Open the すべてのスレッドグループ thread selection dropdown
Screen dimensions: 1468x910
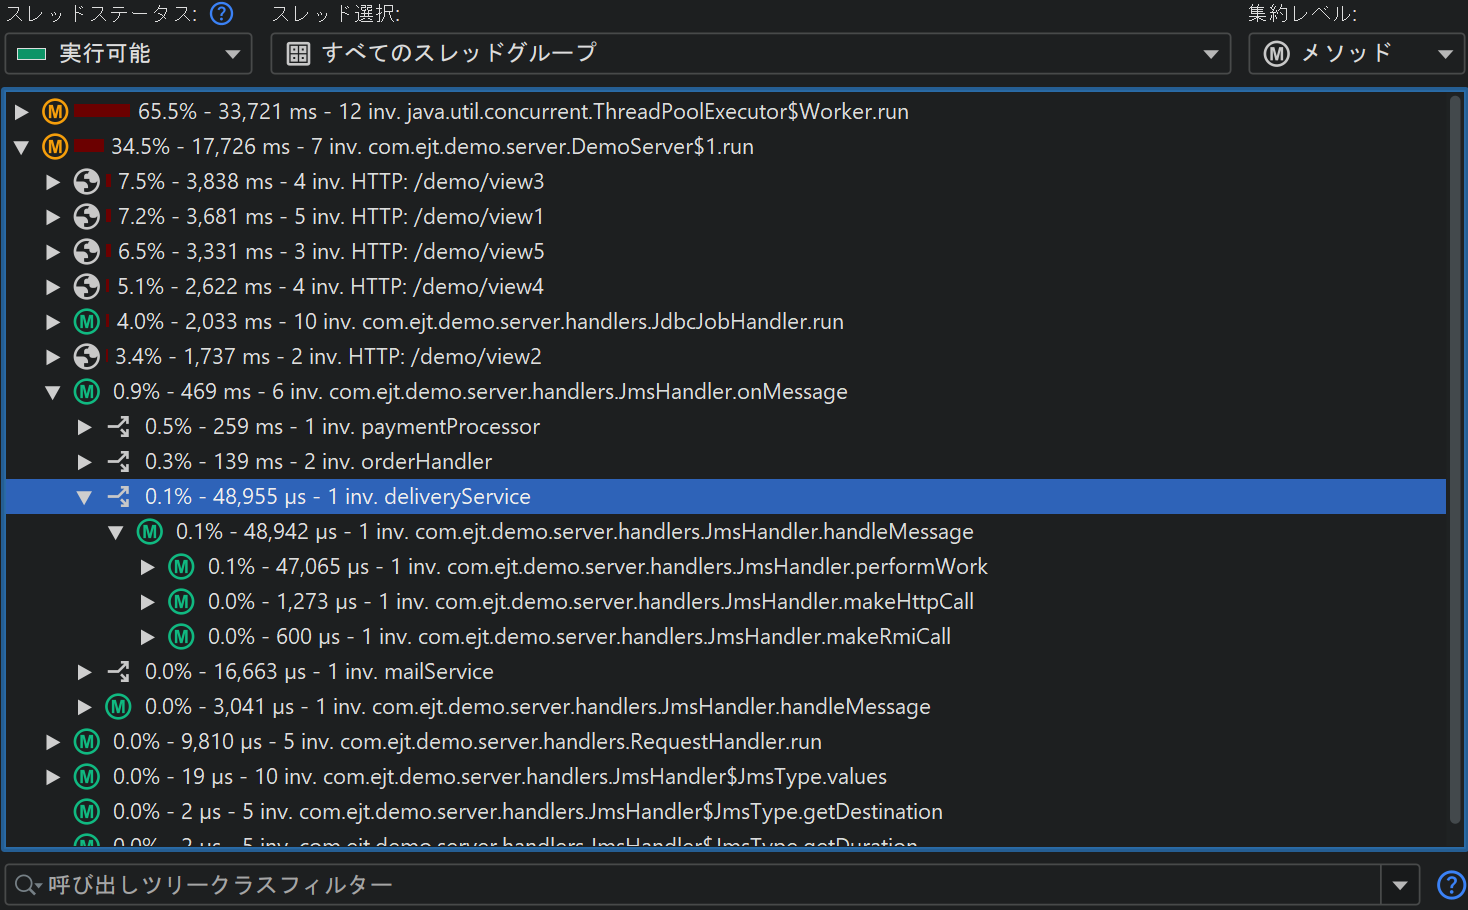point(750,54)
